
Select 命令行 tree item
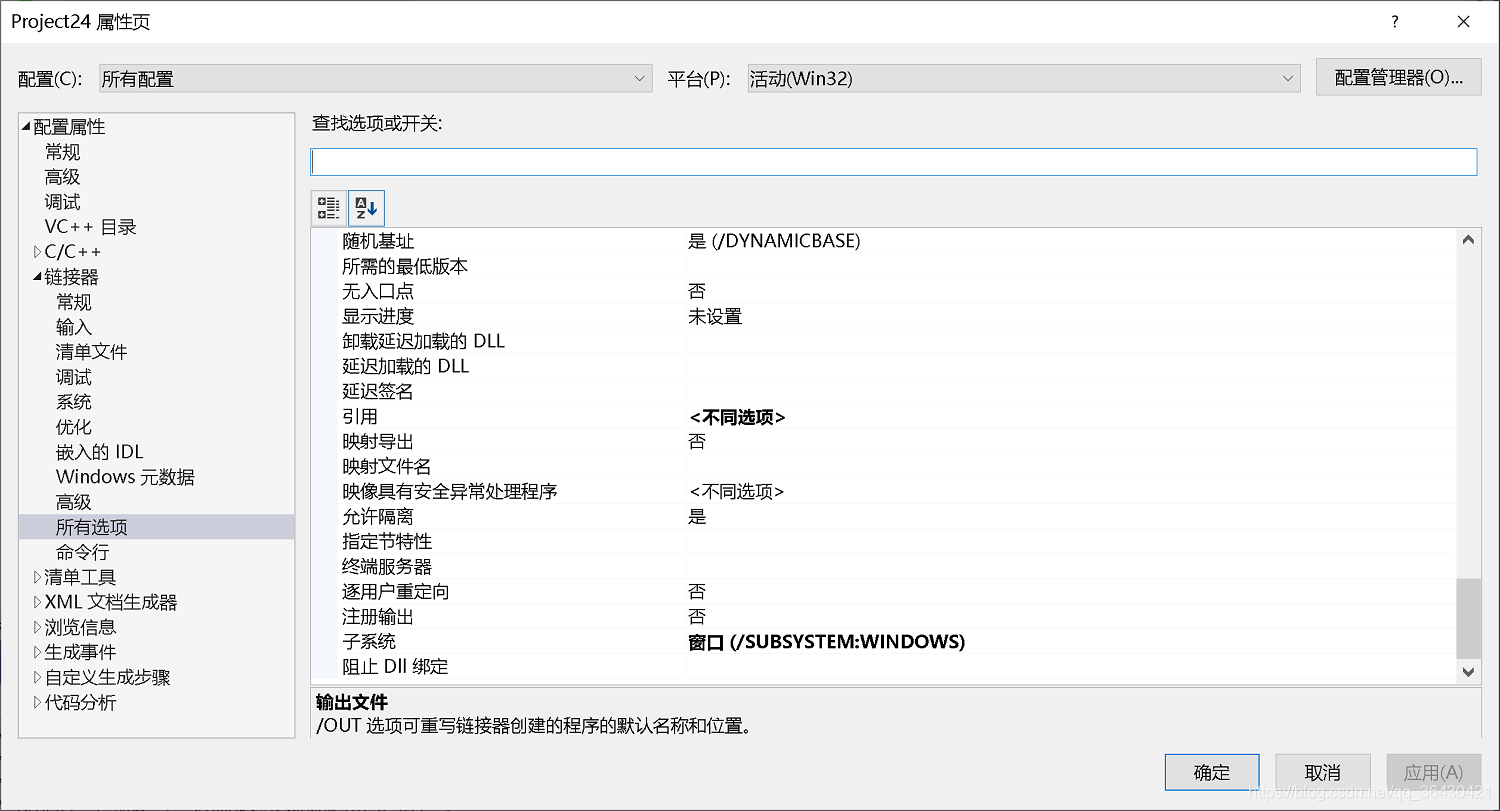[x=83, y=552]
